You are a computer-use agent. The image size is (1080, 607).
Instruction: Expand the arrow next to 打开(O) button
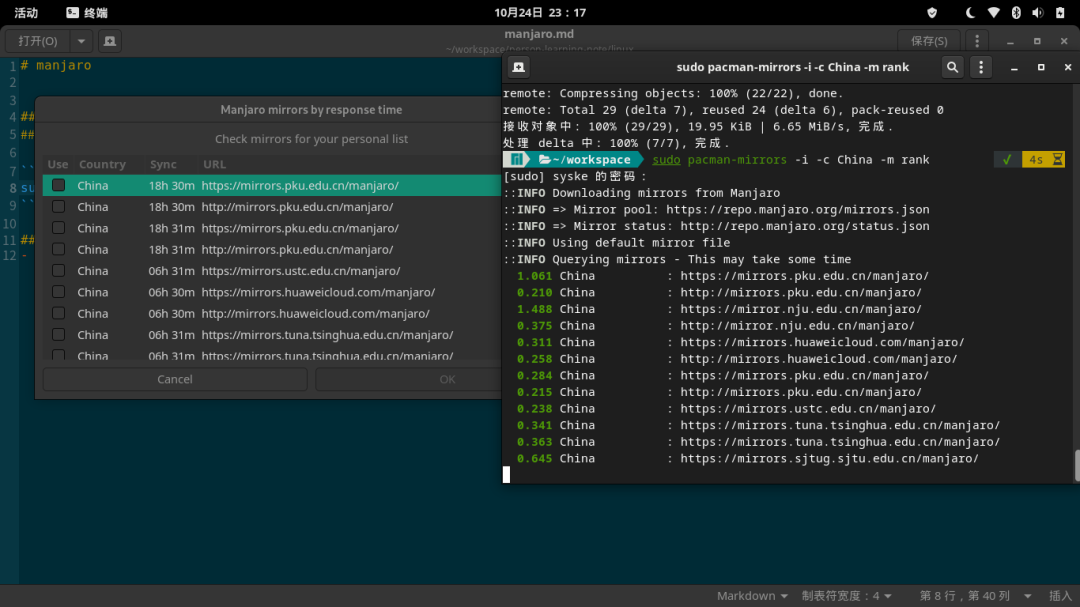coord(81,41)
